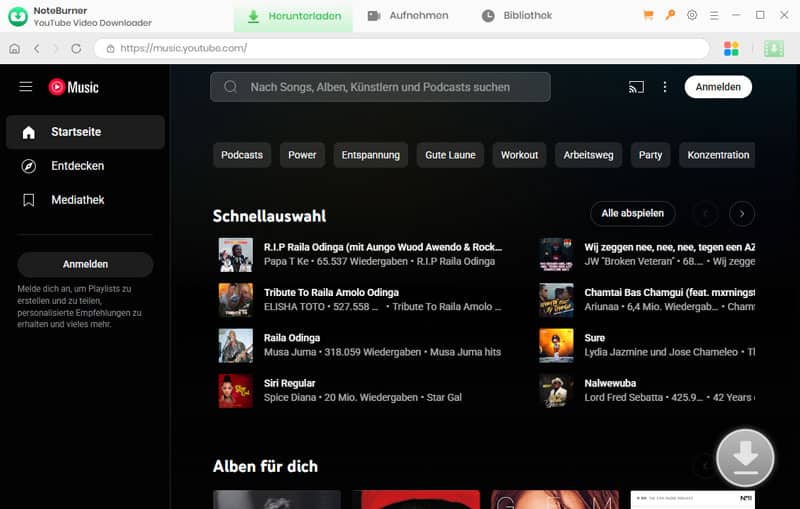Open artist Papa T Ke link
This screenshot has width=800, height=509.
(286, 262)
